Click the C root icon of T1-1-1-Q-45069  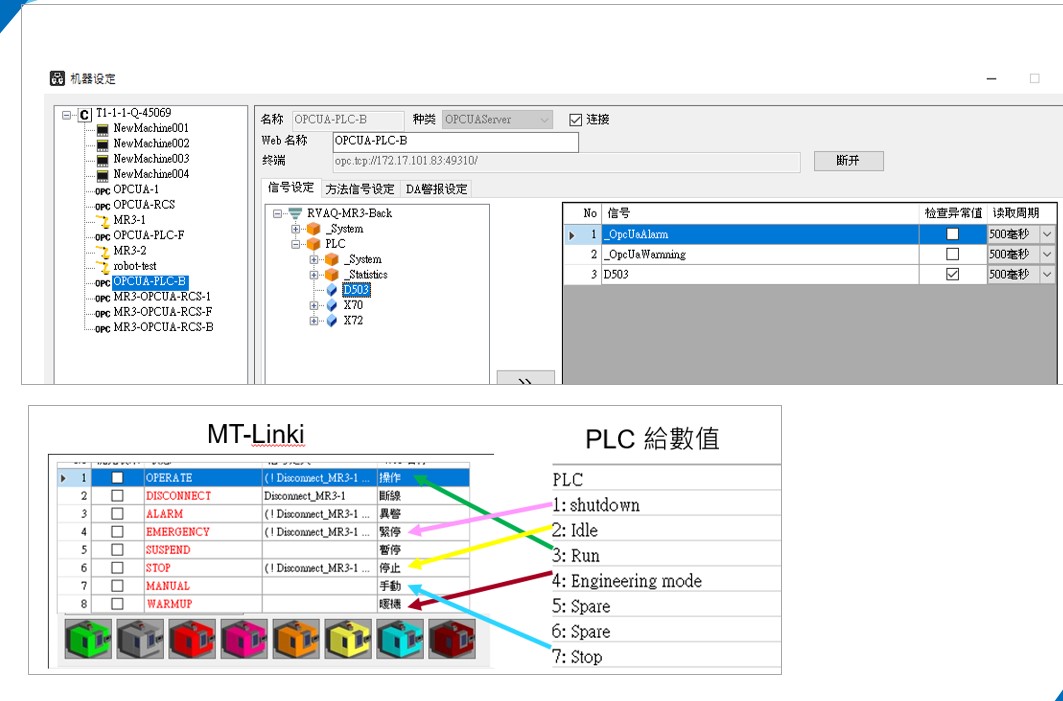(x=85, y=115)
